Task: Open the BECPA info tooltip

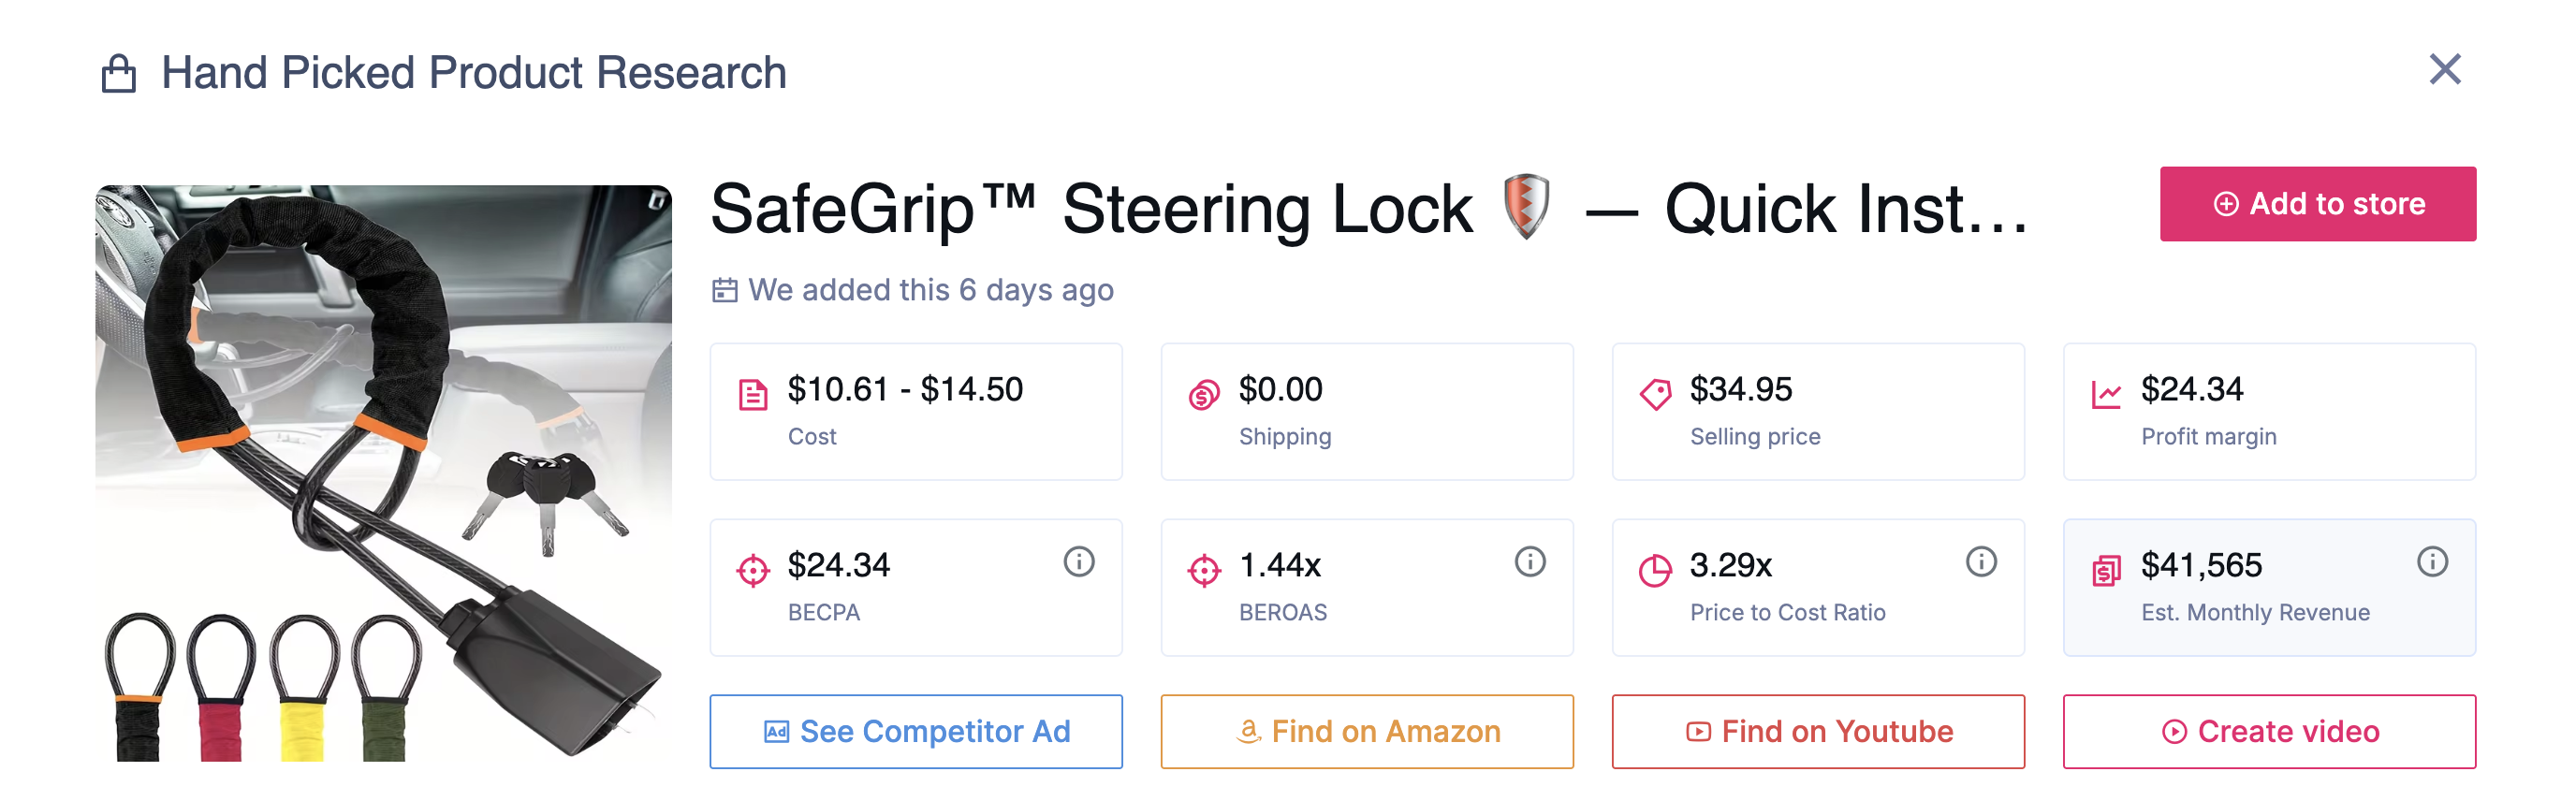Action: pyautogui.click(x=1078, y=562)
